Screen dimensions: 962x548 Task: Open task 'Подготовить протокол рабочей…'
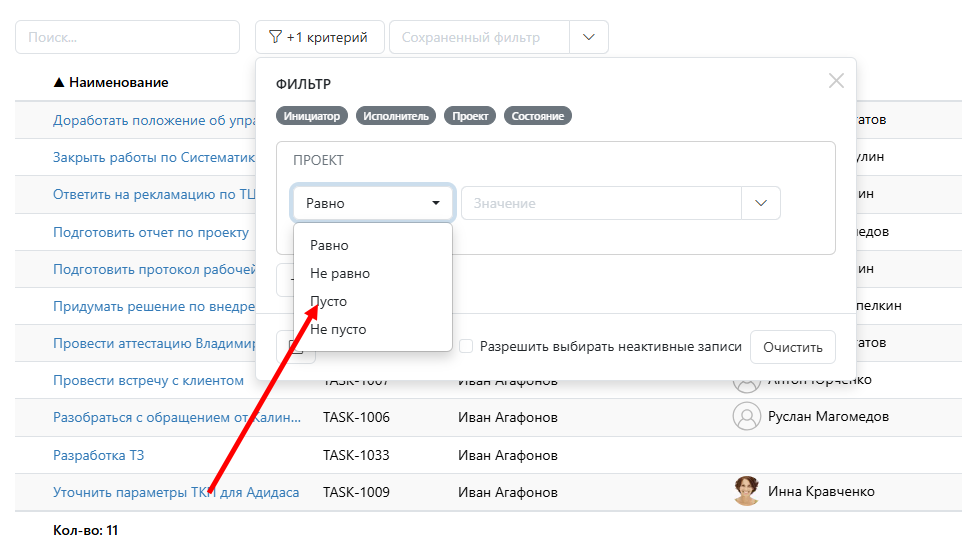point(154,269)
